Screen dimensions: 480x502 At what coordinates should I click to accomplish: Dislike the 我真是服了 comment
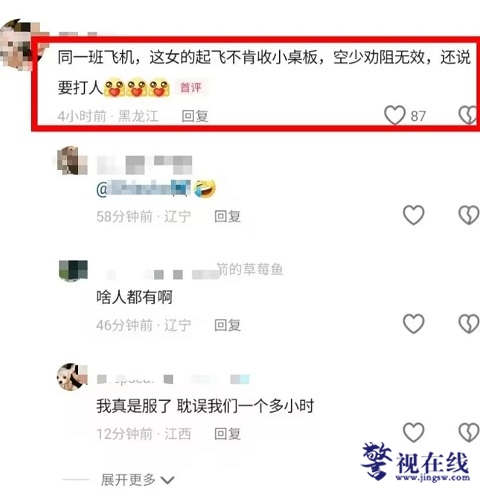[x=469, y=432]
